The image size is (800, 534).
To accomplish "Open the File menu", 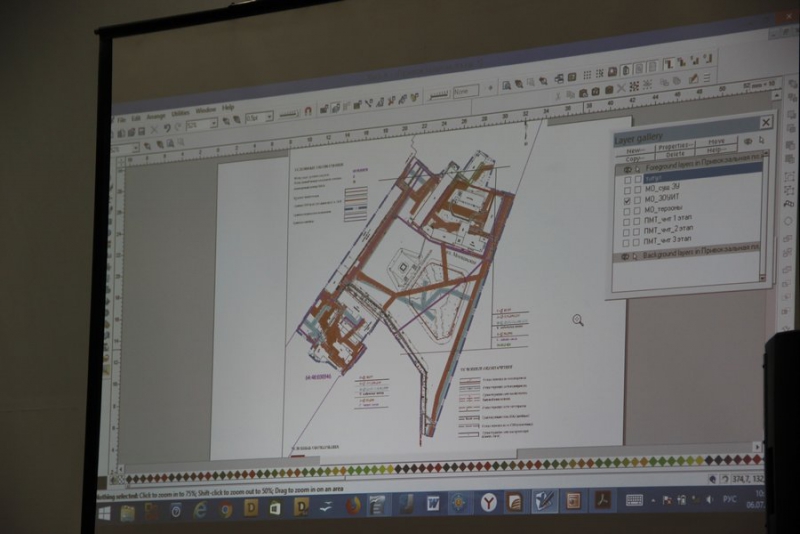I will click(122, 119).
